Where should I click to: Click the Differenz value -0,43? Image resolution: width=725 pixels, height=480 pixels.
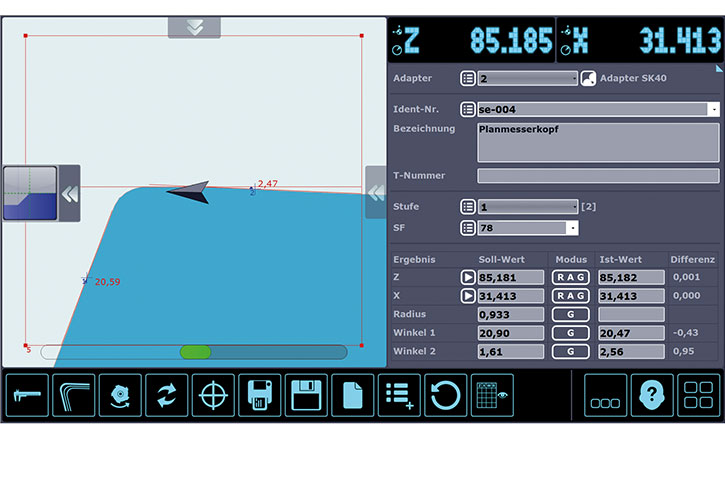[686, 332]
